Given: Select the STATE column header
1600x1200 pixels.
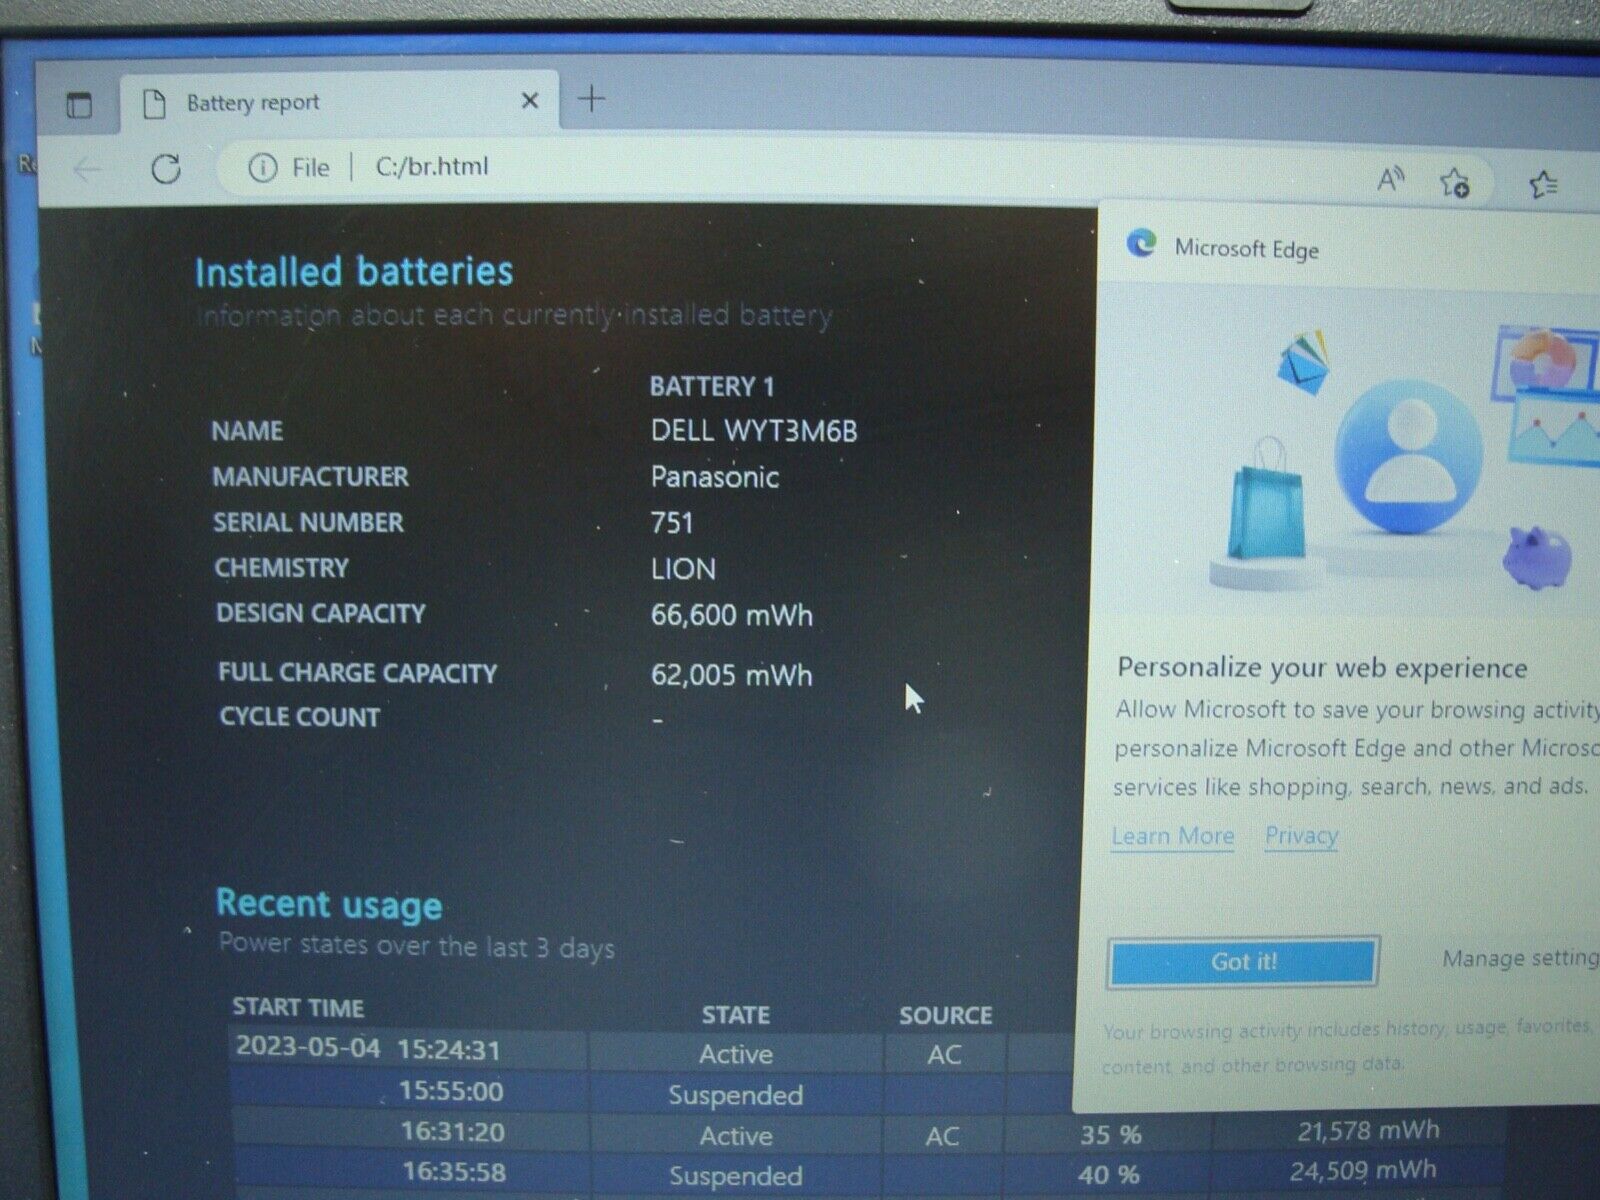Looking at the screenshot, I should tap(735, 1015).
